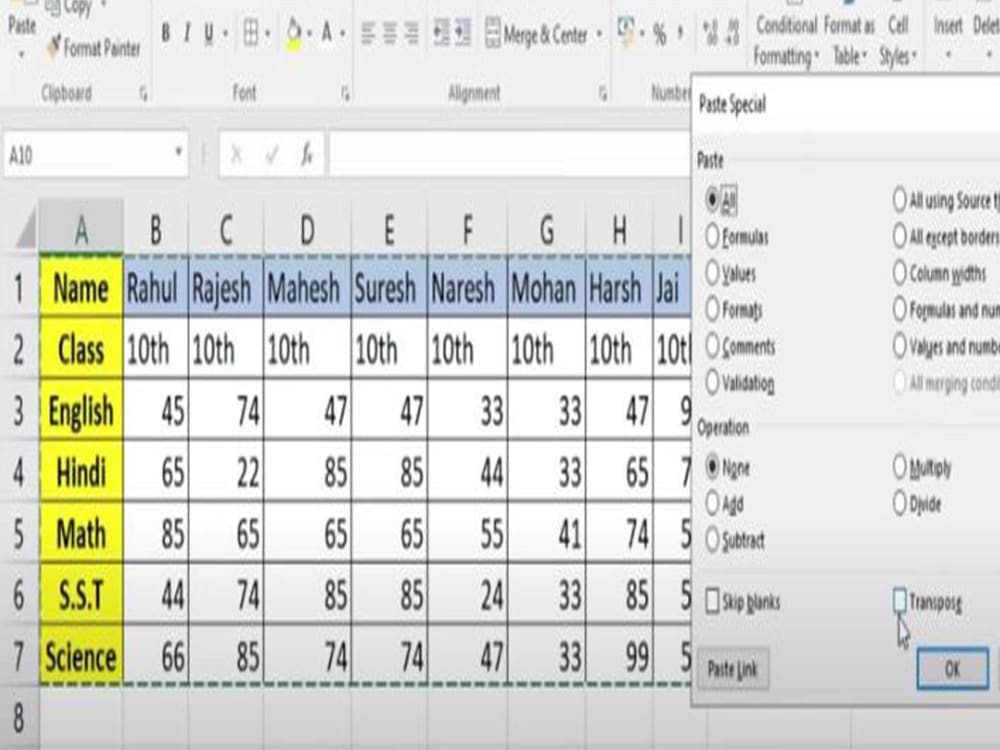Open the Font dialog launcher
Screen dimensions: 1000x750
click(x=345, y=95)
